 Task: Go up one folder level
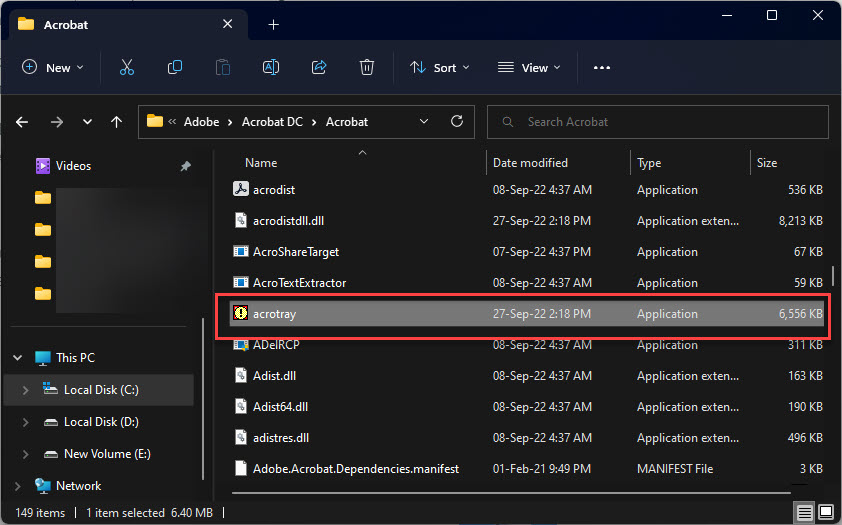point(116,122)
